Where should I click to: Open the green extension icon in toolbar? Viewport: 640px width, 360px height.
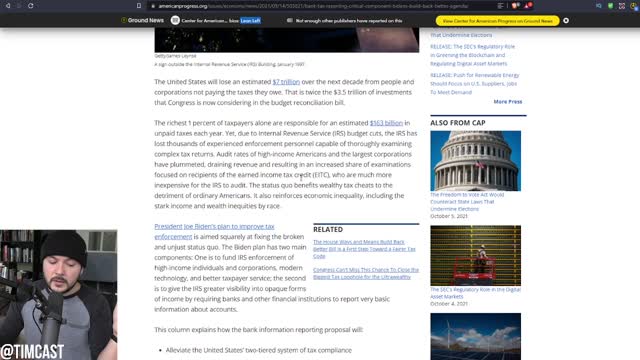click(610, 6)
